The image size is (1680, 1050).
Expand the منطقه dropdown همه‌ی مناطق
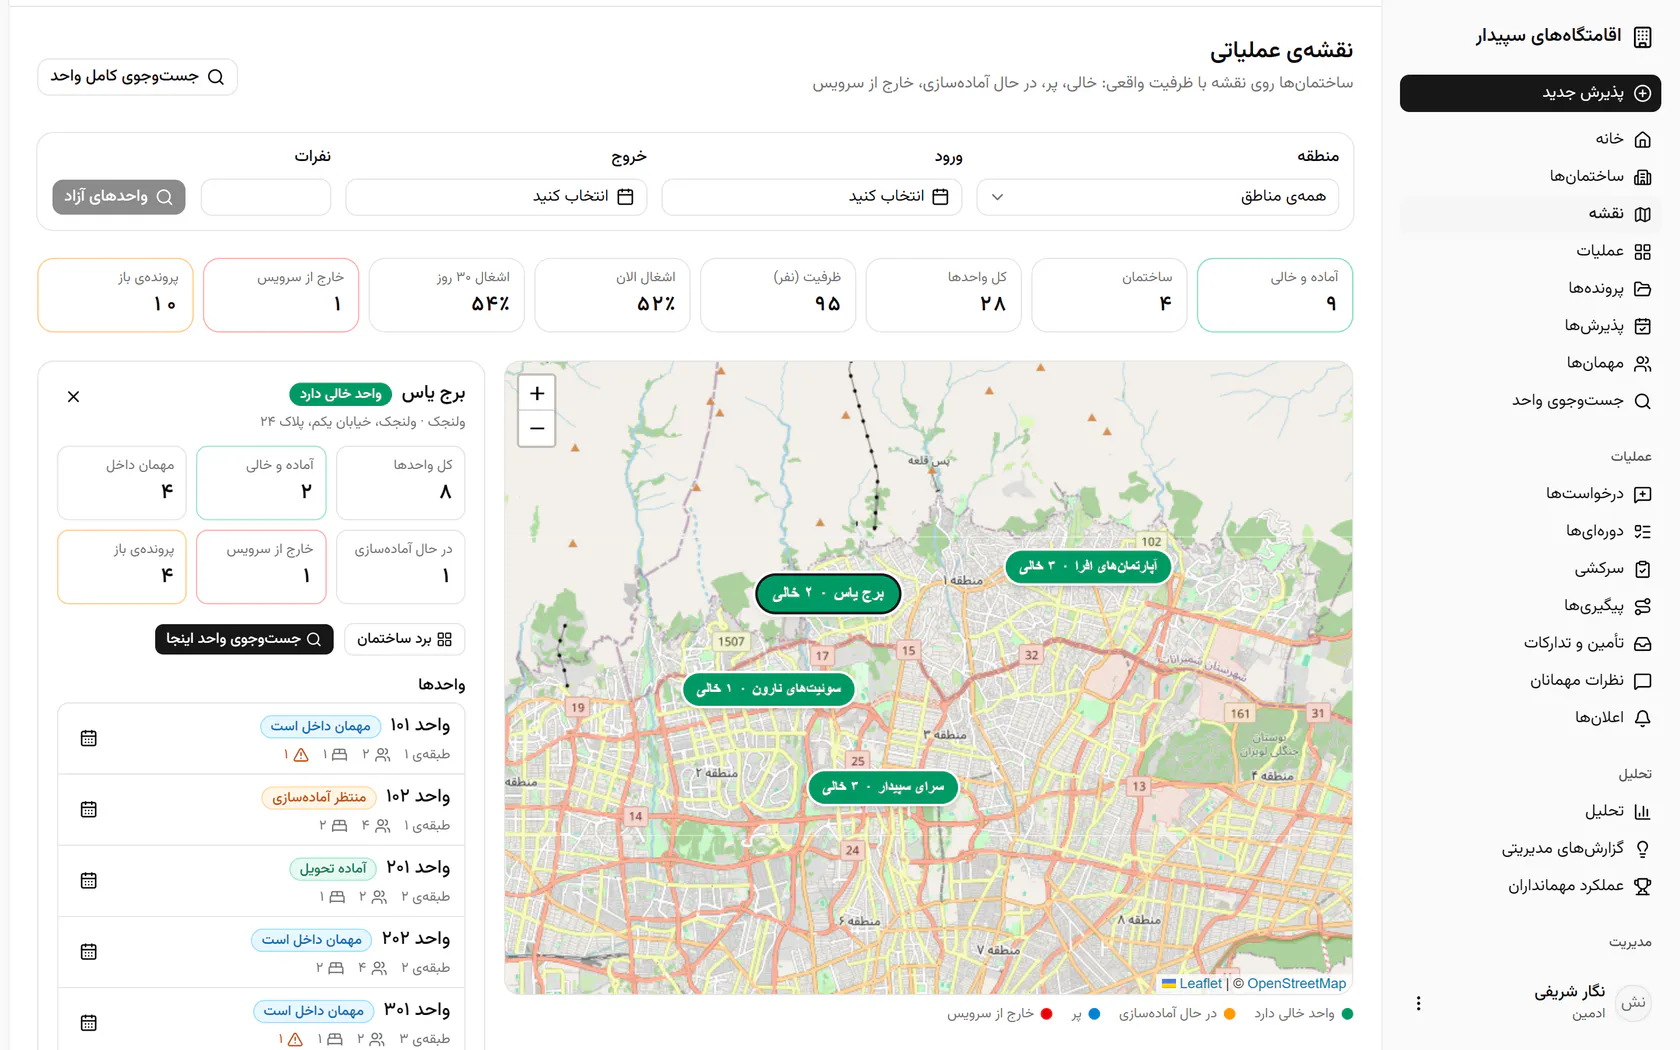[1158, 197]
